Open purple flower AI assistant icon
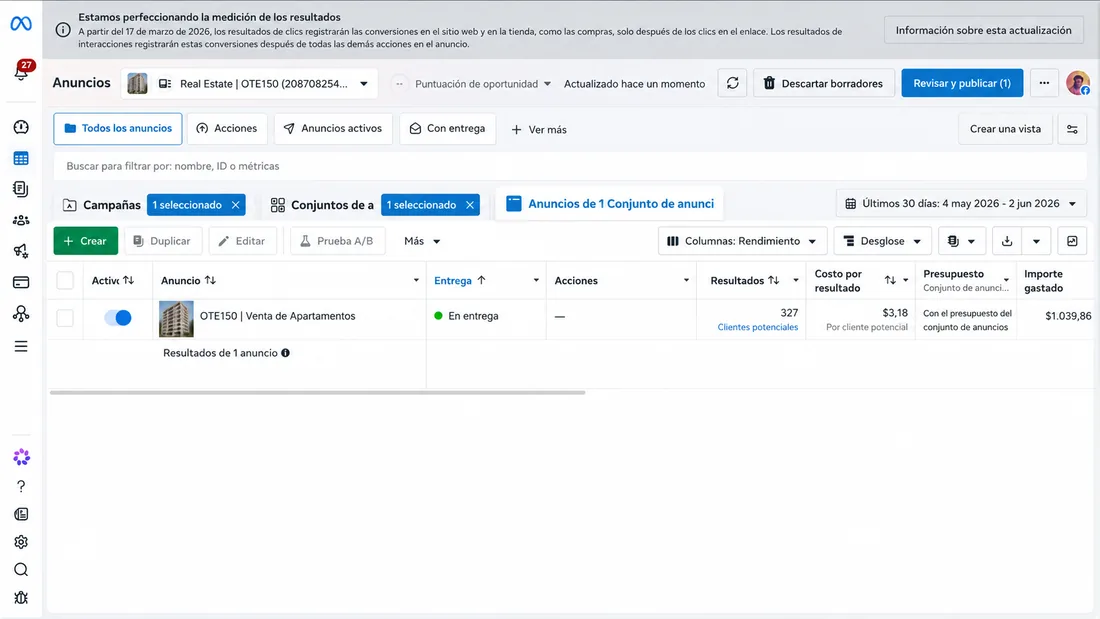Screen dimensions: 1100x619 pyautogui.click(x=21, y=457)
